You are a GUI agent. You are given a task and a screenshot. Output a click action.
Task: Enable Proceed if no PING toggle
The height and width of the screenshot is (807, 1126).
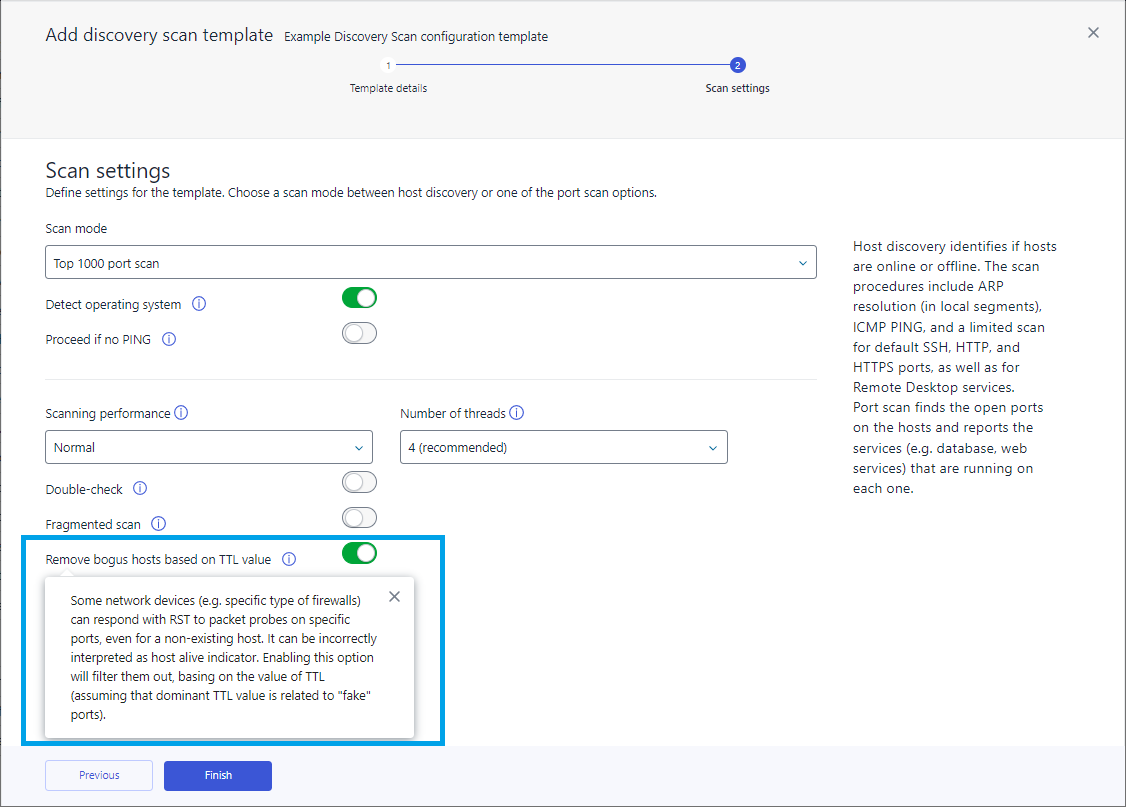[x=359, y=333]
